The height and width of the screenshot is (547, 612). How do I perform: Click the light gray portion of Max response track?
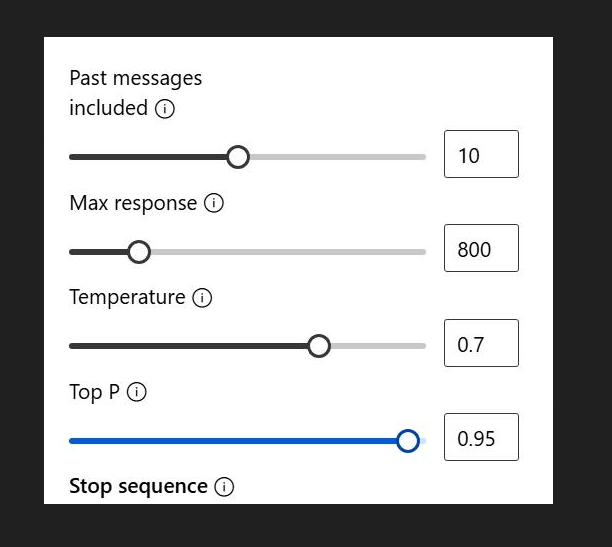[x=288, y=252]
